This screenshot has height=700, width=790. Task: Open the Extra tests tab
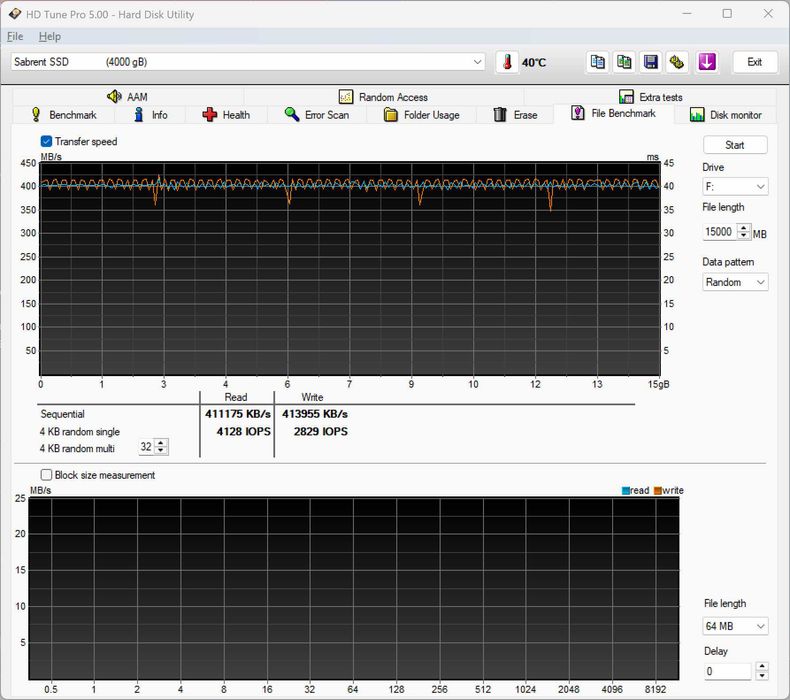click(x=650, y=97)
